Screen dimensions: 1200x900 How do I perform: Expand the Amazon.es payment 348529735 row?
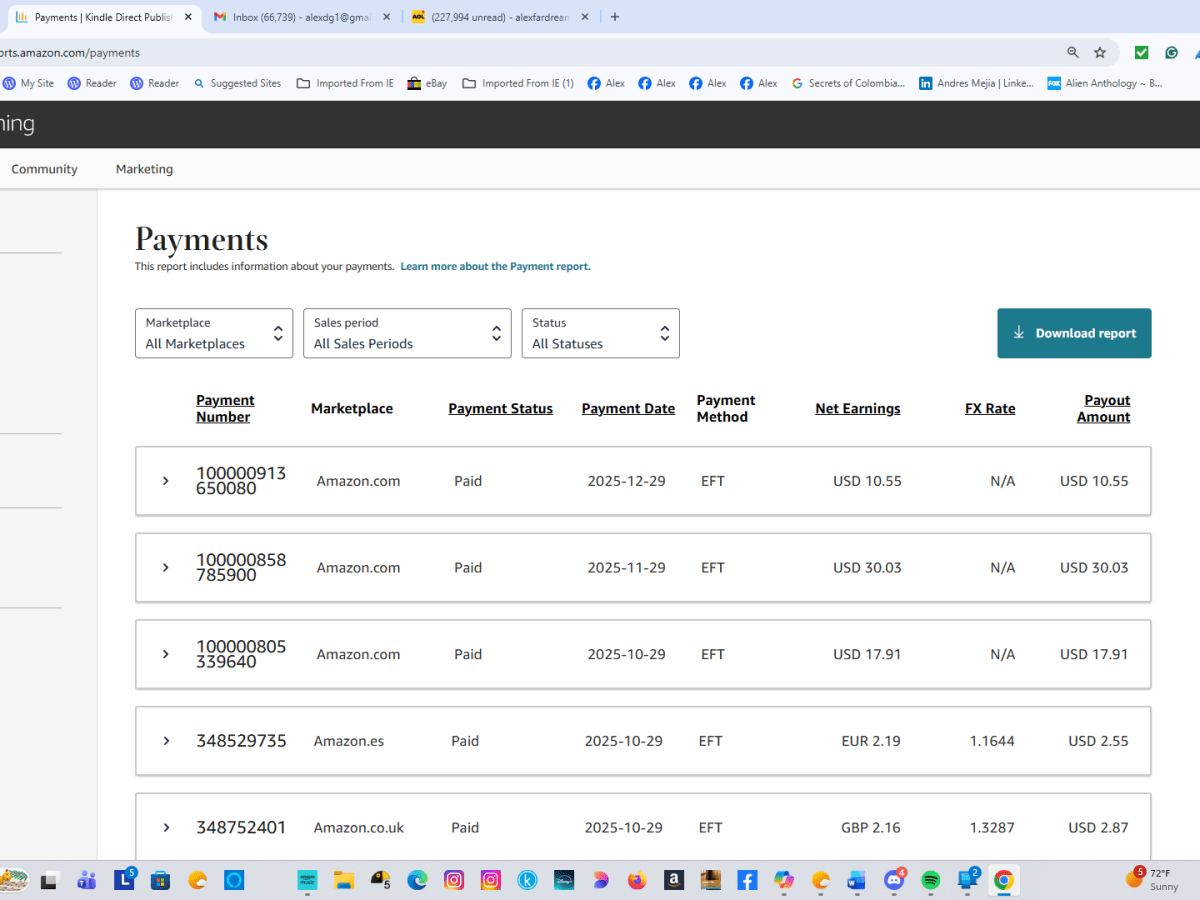click(x=166, y=741)
